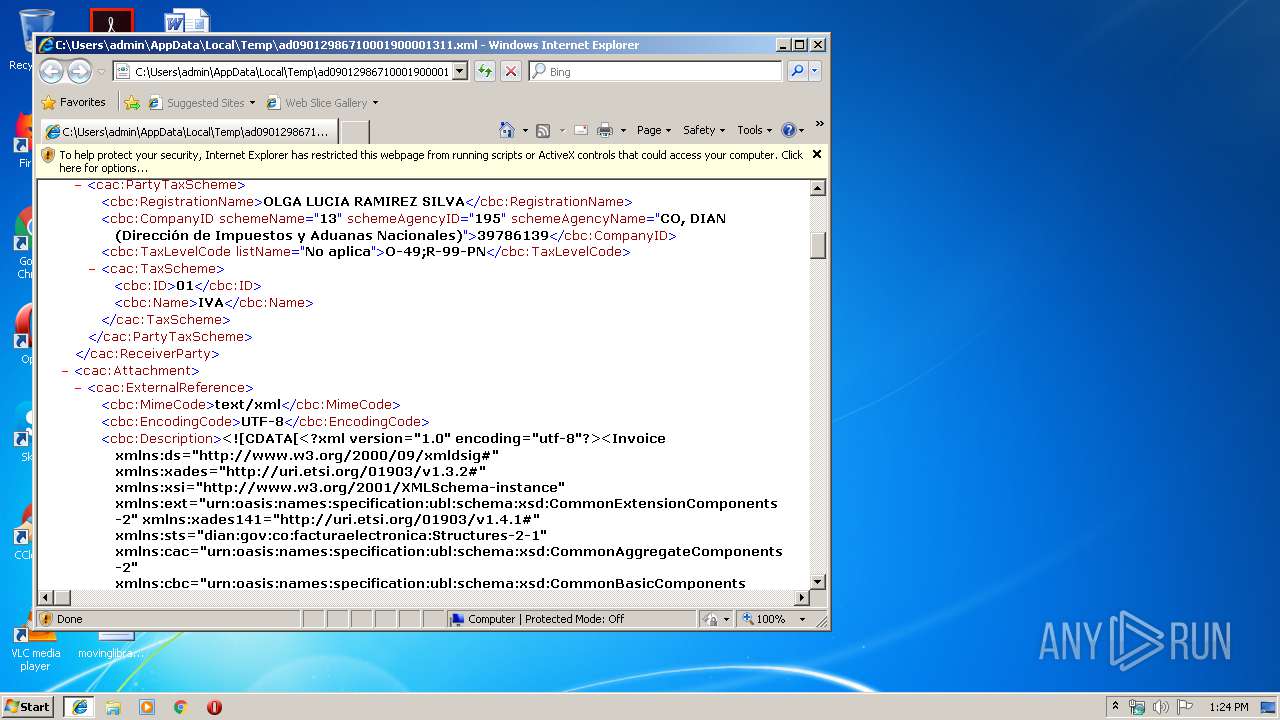
Task: Click the EncodingCode value UTF-8
Action: pos(263,422)
